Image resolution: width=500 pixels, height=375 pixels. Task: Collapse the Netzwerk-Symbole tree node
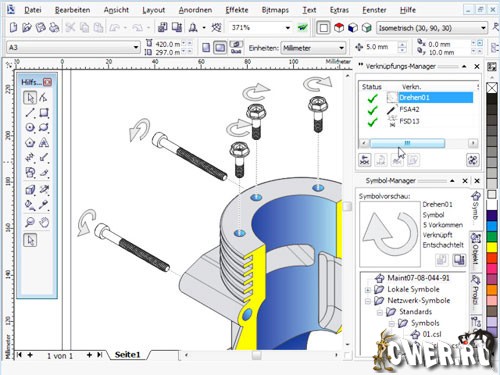(x=368, y=301)
